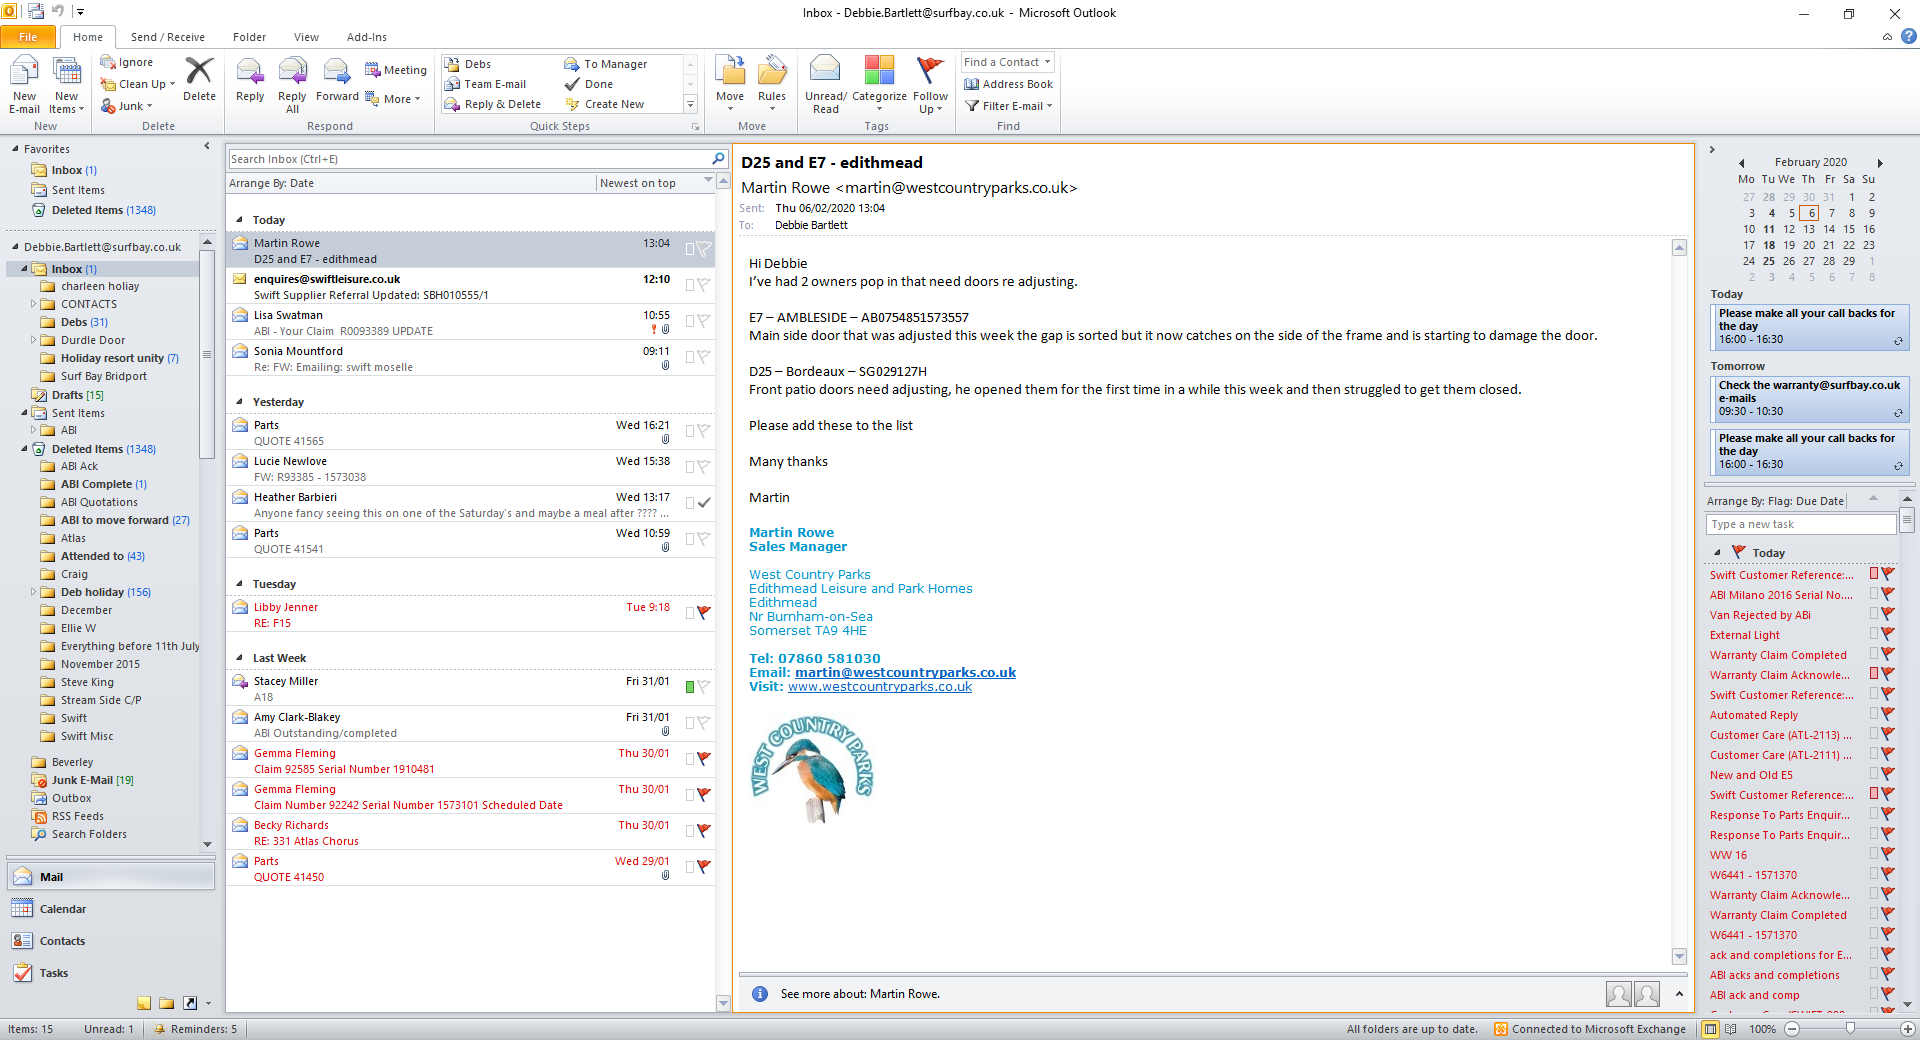Open the Categorize color squares icon
The image size is (1920, 1040).
point(879,70)
